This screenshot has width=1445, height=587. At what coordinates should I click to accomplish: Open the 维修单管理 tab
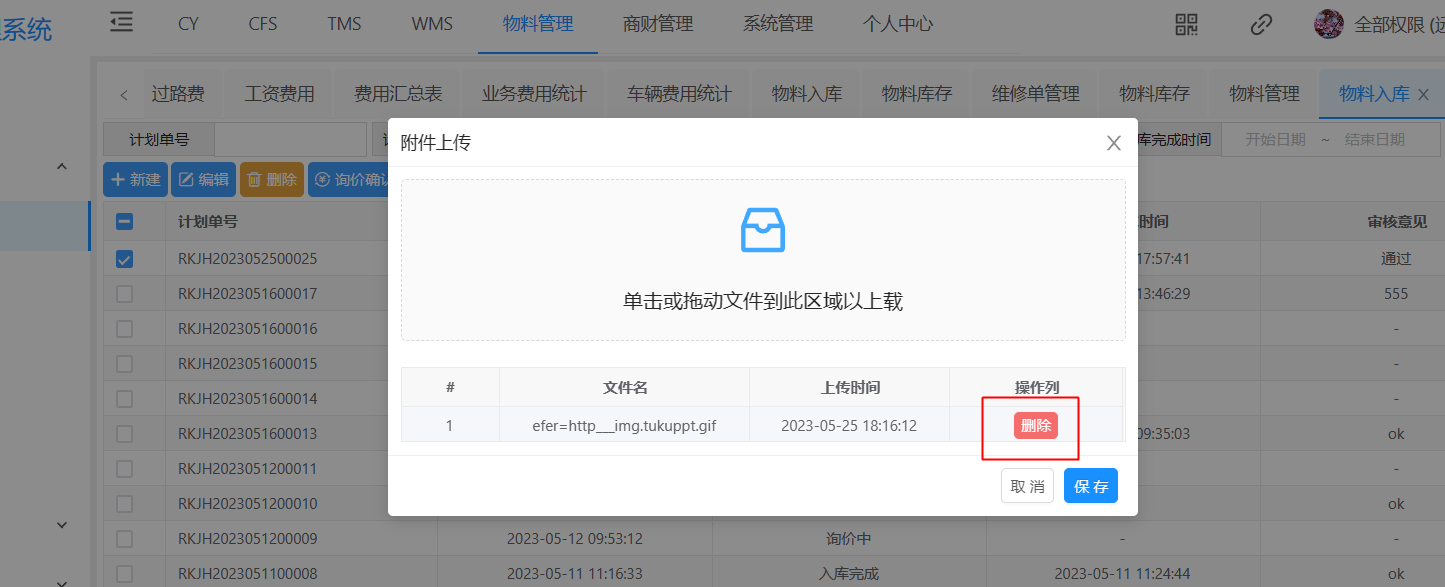click(1035, 94)
